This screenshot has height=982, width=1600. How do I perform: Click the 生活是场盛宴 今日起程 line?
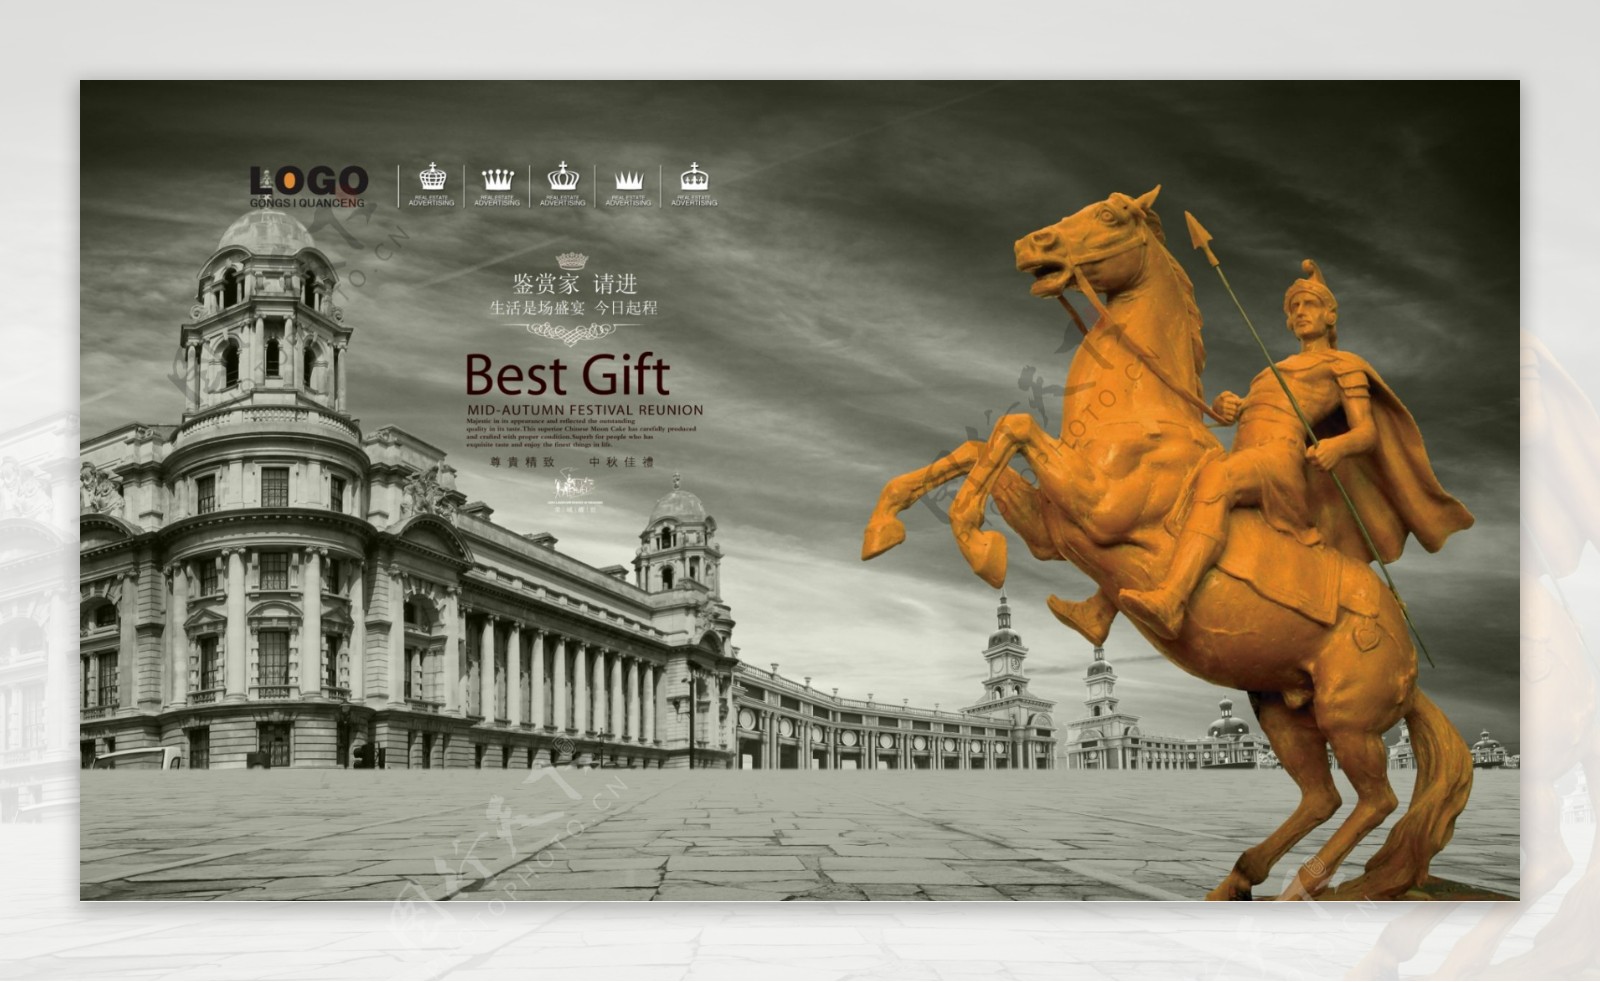573,308
